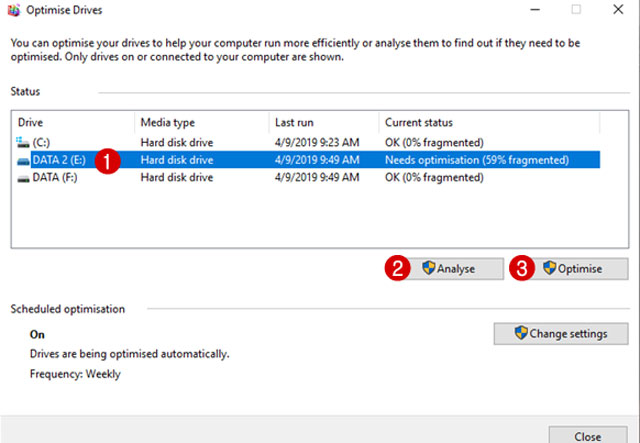Image resolution: width=640 pixels, height=443 pixels.
Task: Select the row showing 59% fragmented status
Action: point(477,160)
